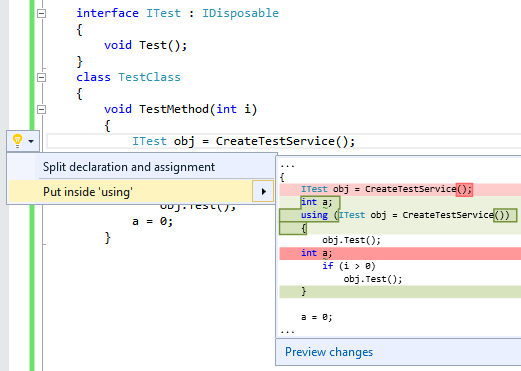Click removed 'int a;' red preview line

[x=400, y=253]
